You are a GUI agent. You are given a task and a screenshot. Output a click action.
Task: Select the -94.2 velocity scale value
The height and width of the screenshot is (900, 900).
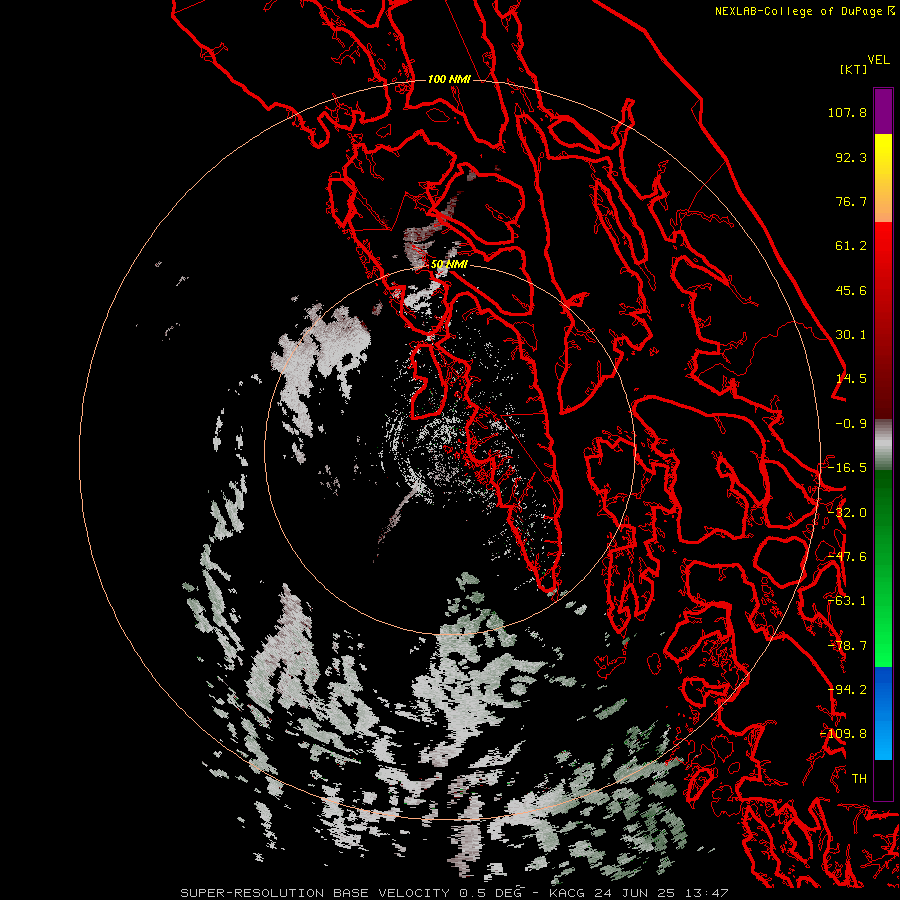[x=847, y=690]
